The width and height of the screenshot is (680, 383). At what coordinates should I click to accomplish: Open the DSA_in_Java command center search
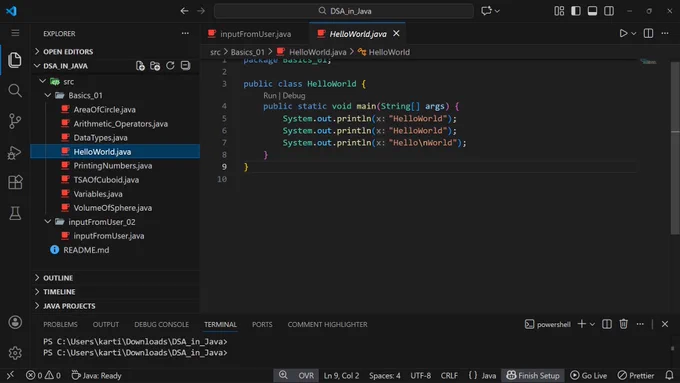point(344,11)
